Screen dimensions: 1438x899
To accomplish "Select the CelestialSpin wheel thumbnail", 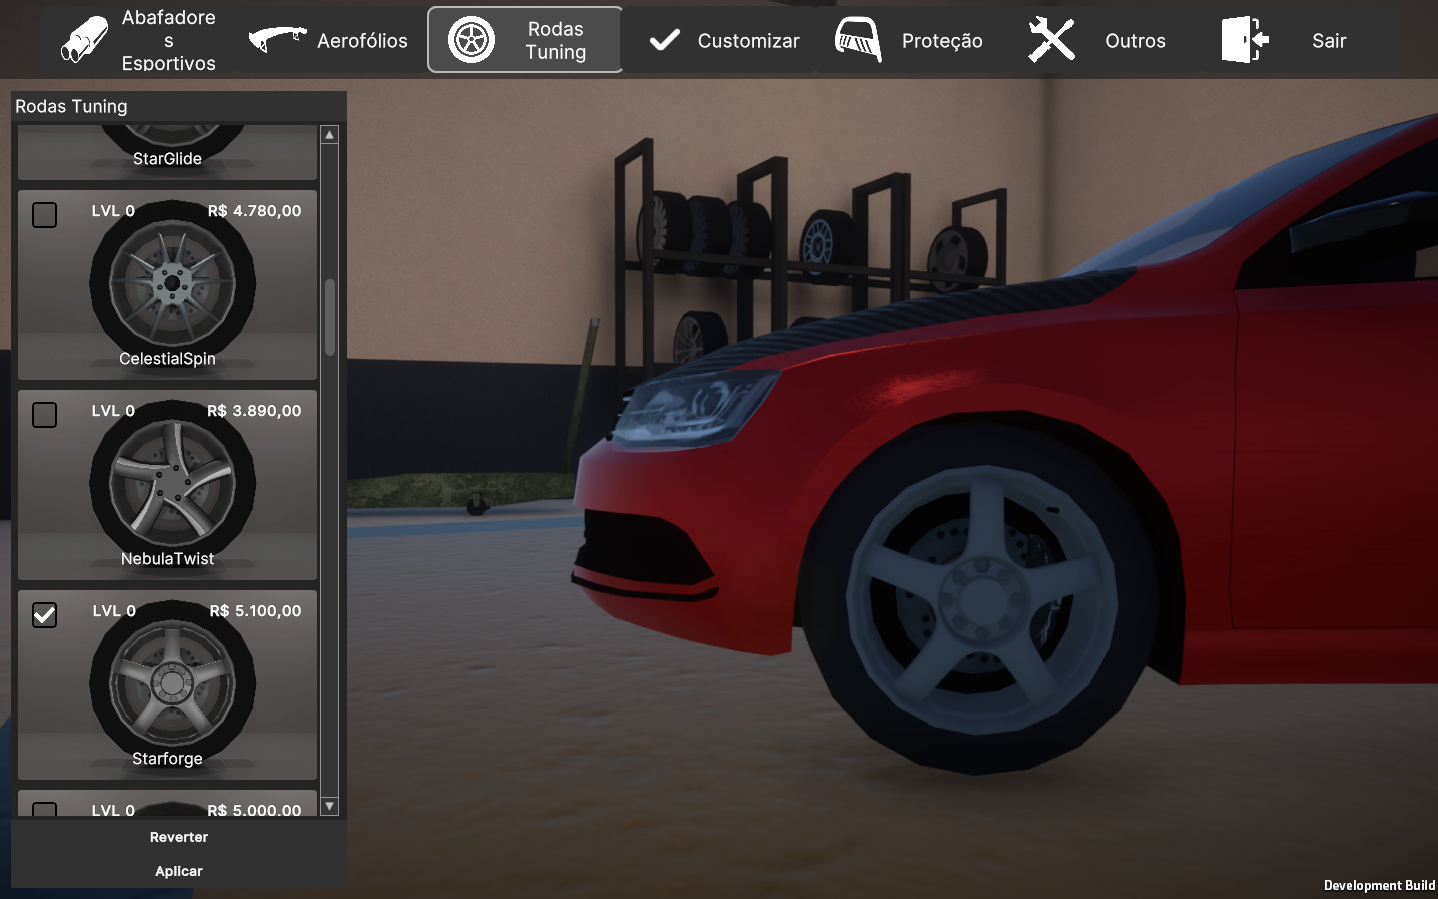I will [x=172, y=284].
